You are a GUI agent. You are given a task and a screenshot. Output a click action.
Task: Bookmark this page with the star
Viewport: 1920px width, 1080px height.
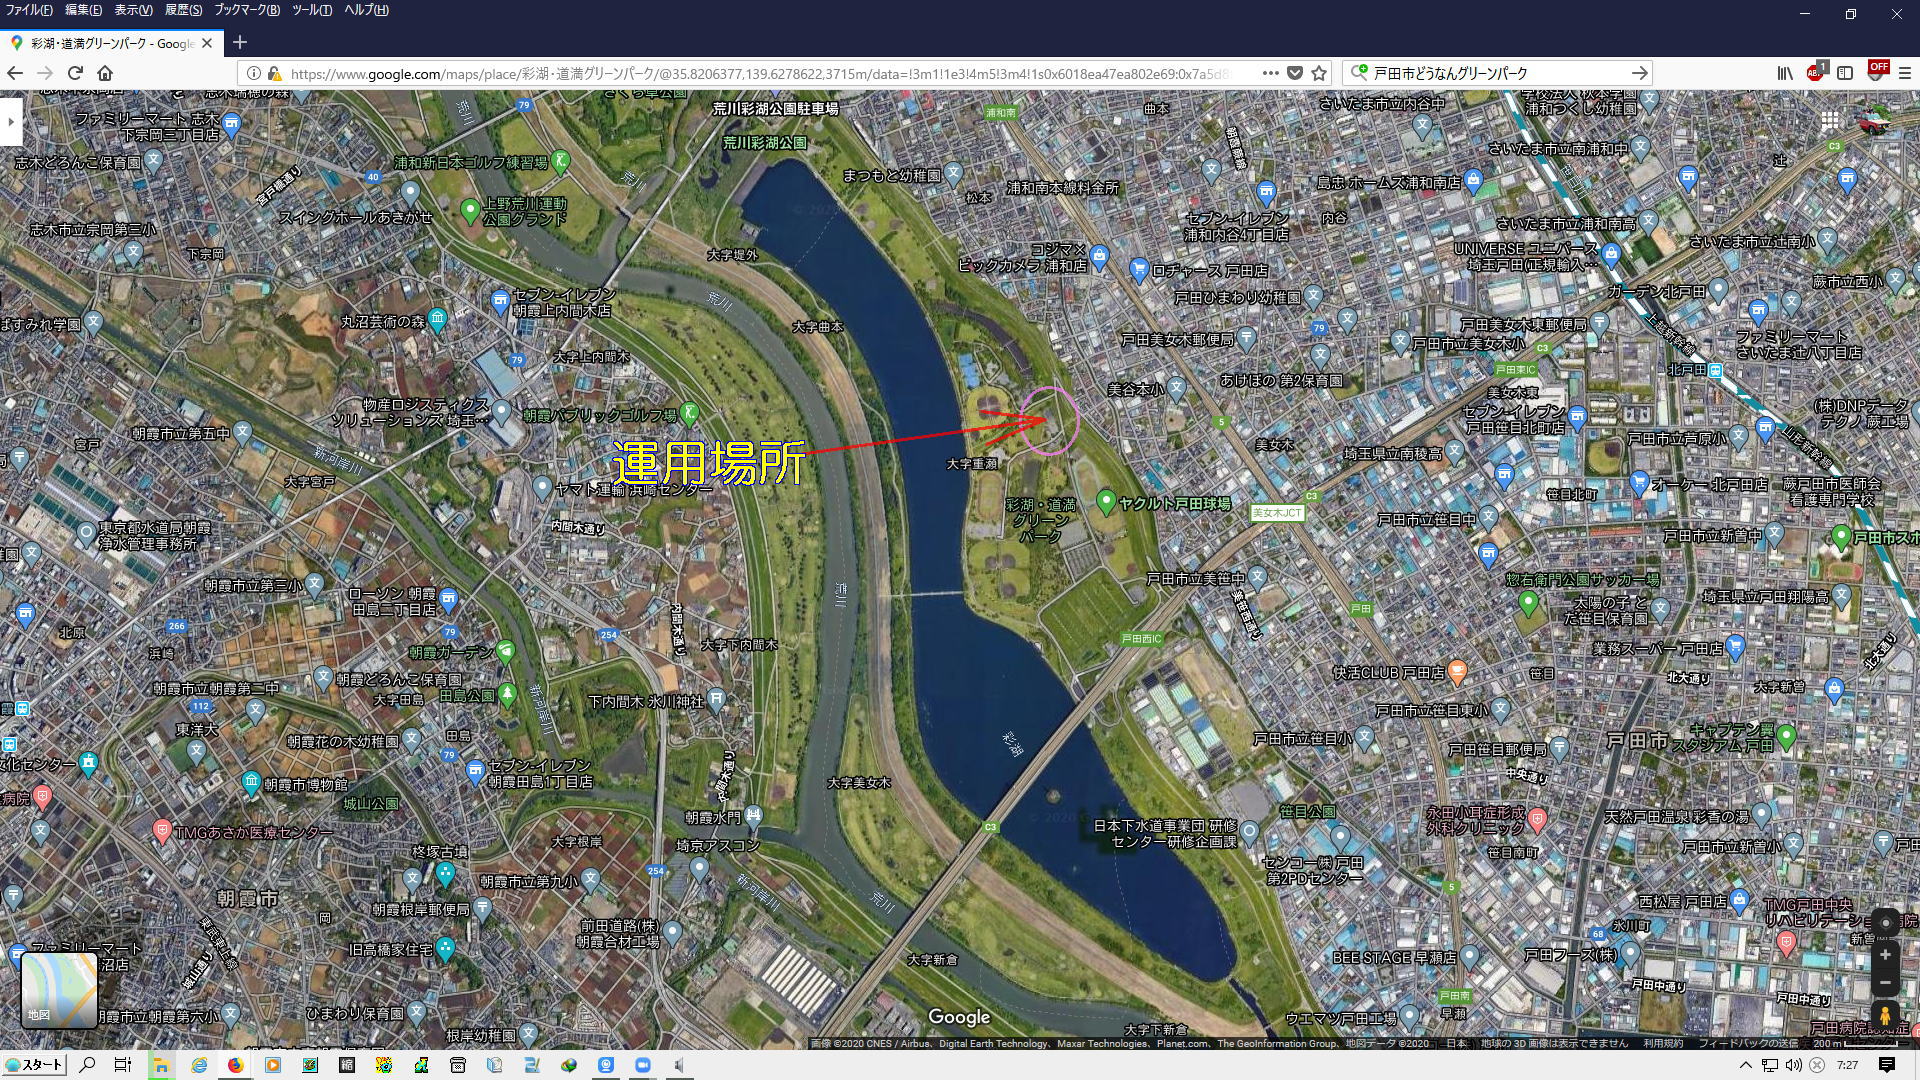(x=1319, y=73)
